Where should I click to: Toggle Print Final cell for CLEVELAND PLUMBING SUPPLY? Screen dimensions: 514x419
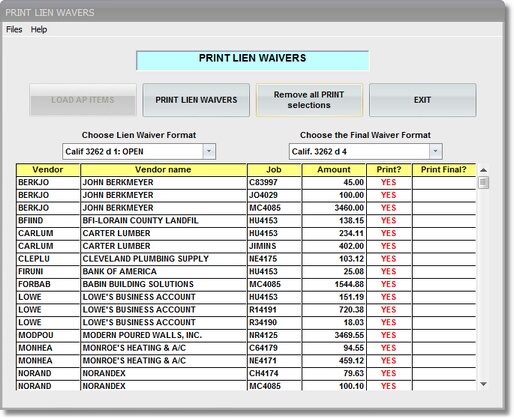coord(444,259)
